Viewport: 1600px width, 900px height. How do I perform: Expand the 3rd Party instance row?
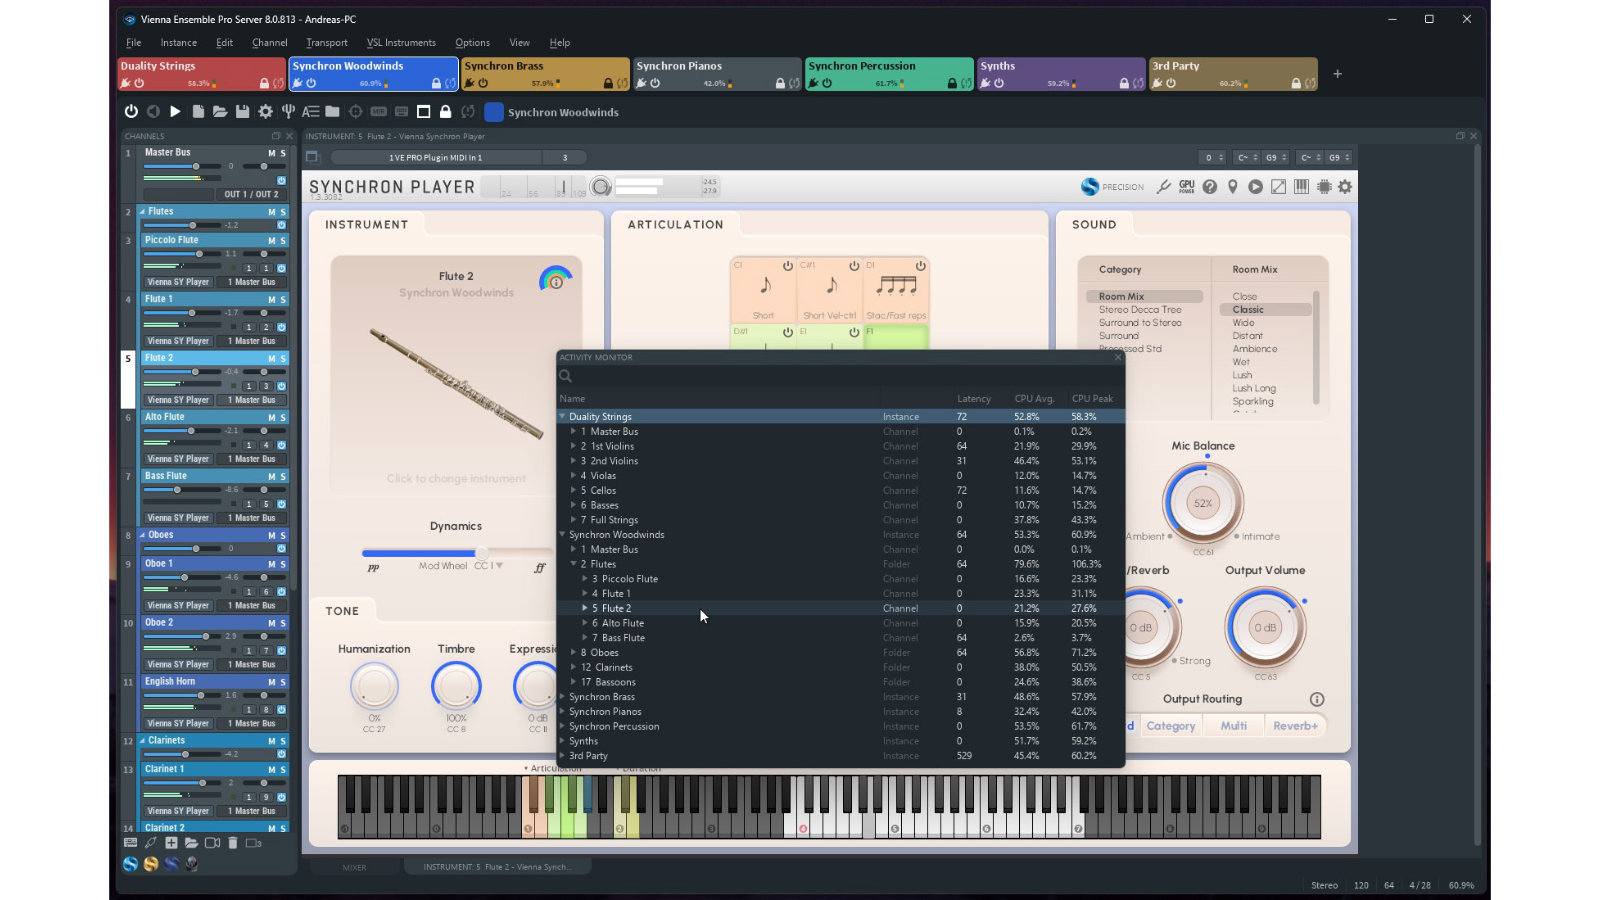[x=562, y=756]
